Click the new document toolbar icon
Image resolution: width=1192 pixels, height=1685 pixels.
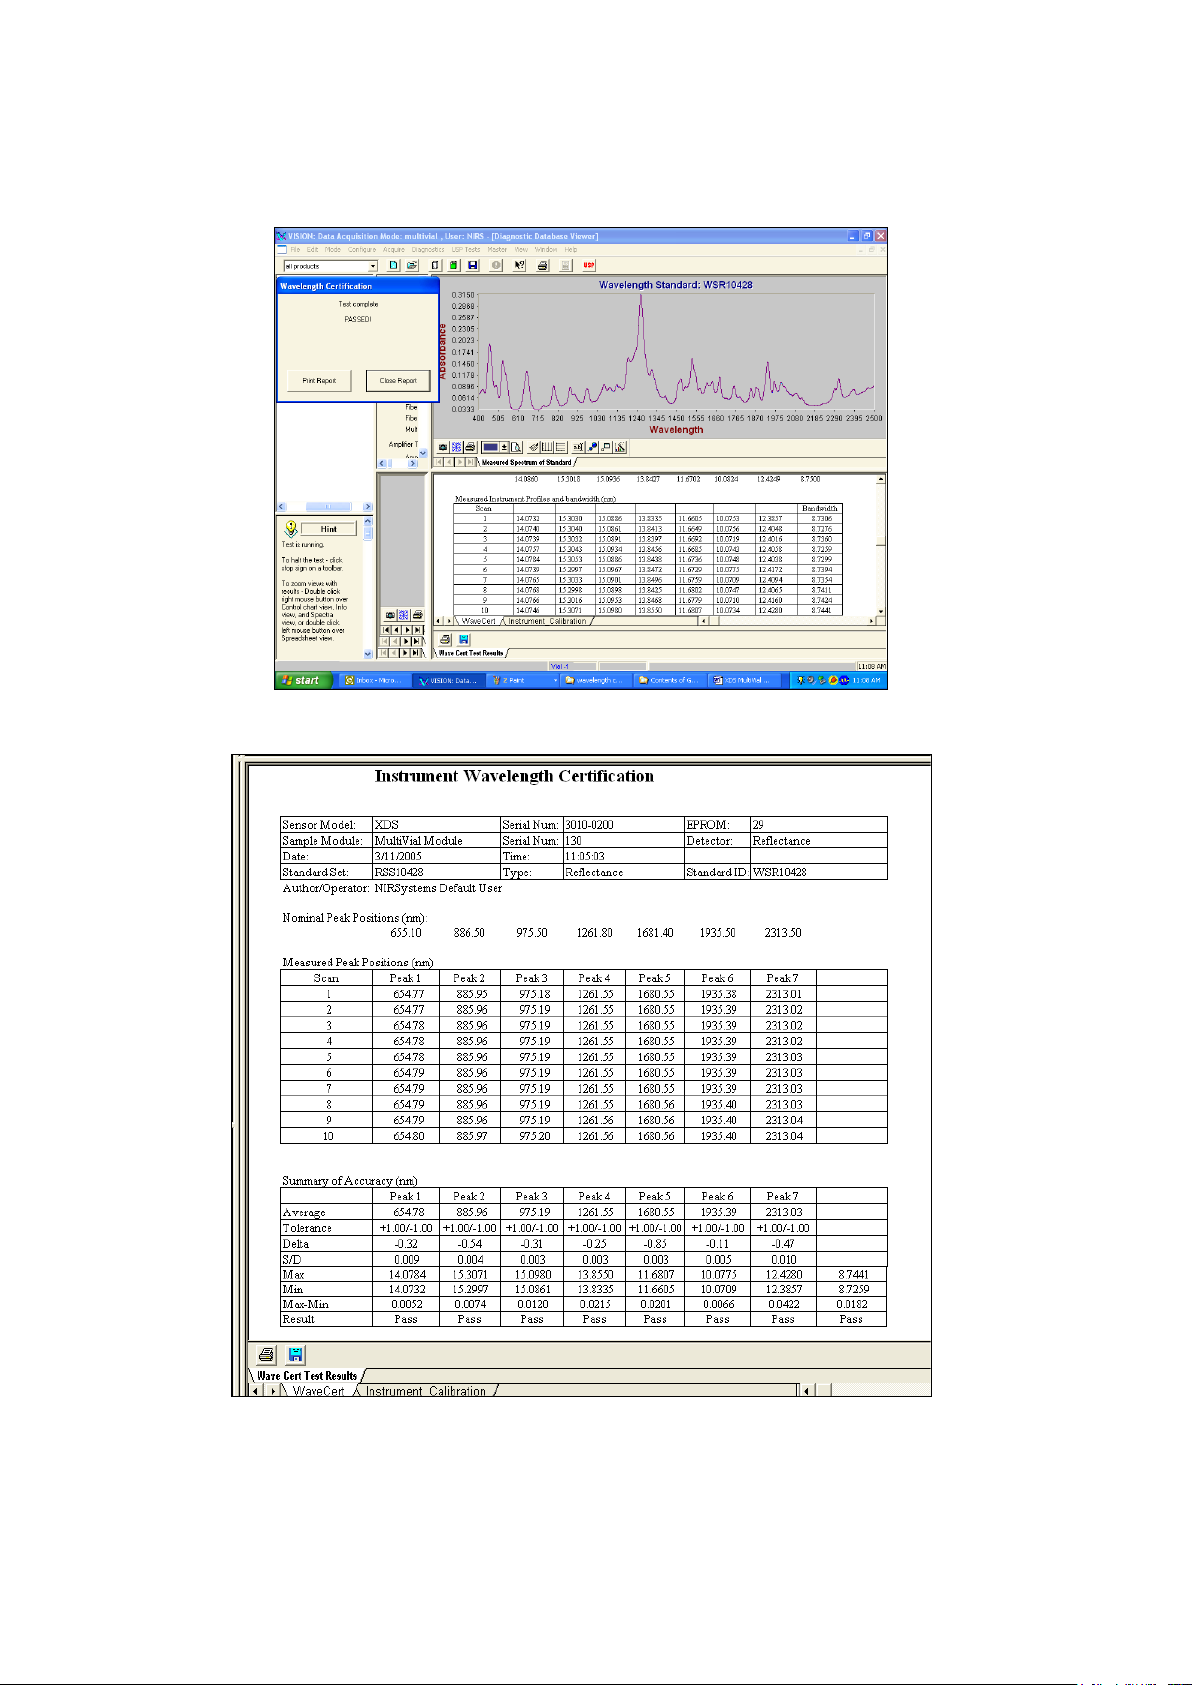click(x=394, y=266)
